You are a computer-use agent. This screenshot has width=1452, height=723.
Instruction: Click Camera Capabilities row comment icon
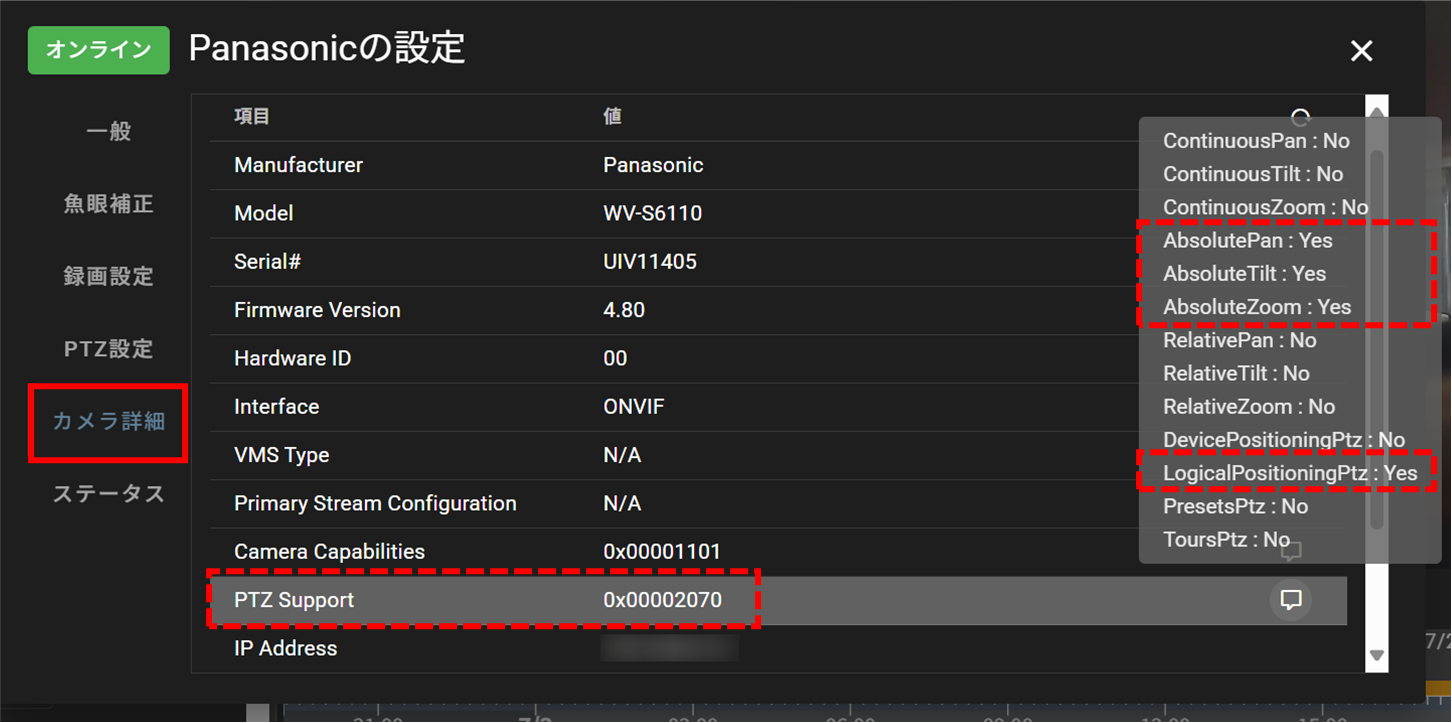click(x=1291, y=551)
